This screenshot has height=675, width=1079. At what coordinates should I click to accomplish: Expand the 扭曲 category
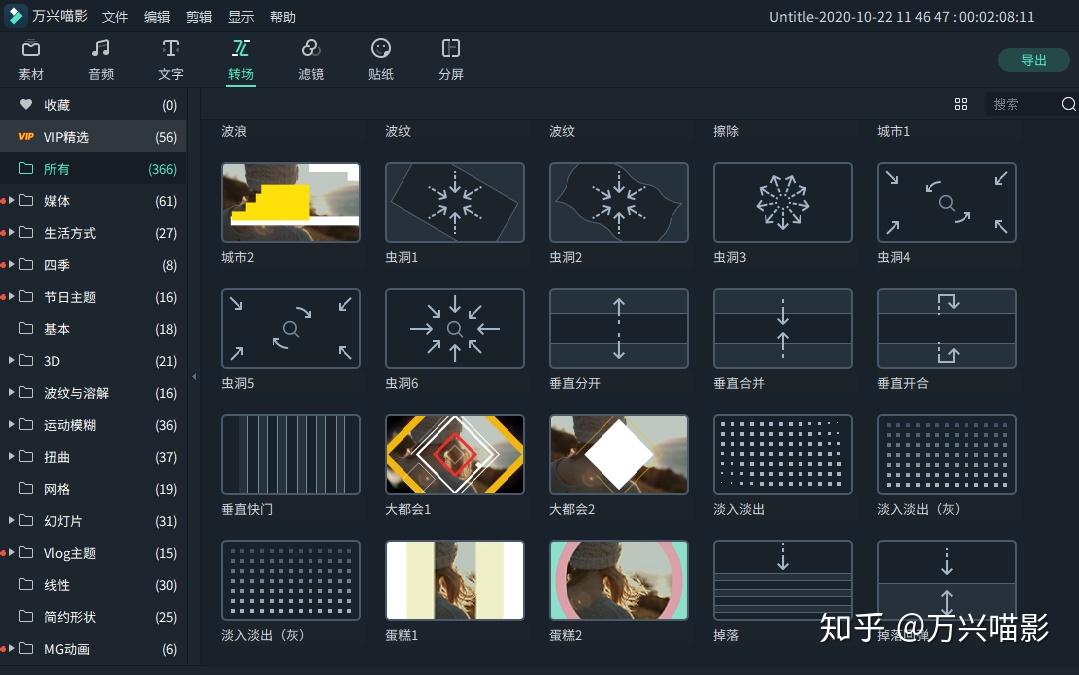pyautogui.click(x=11, y=456)
